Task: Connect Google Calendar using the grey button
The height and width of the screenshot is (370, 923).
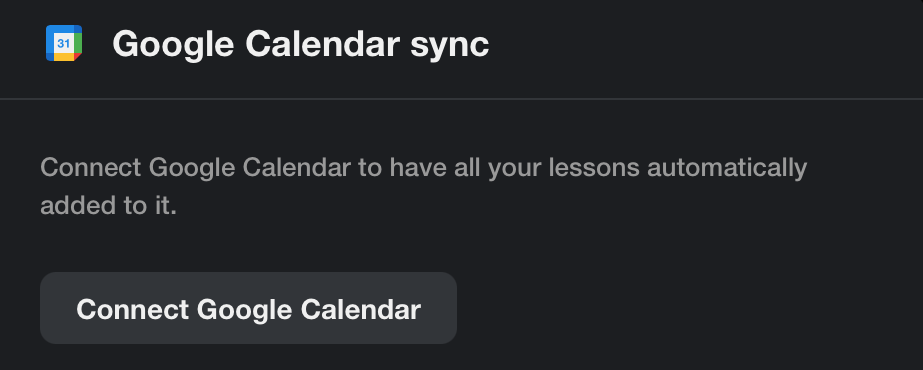Action: point(248,308)
